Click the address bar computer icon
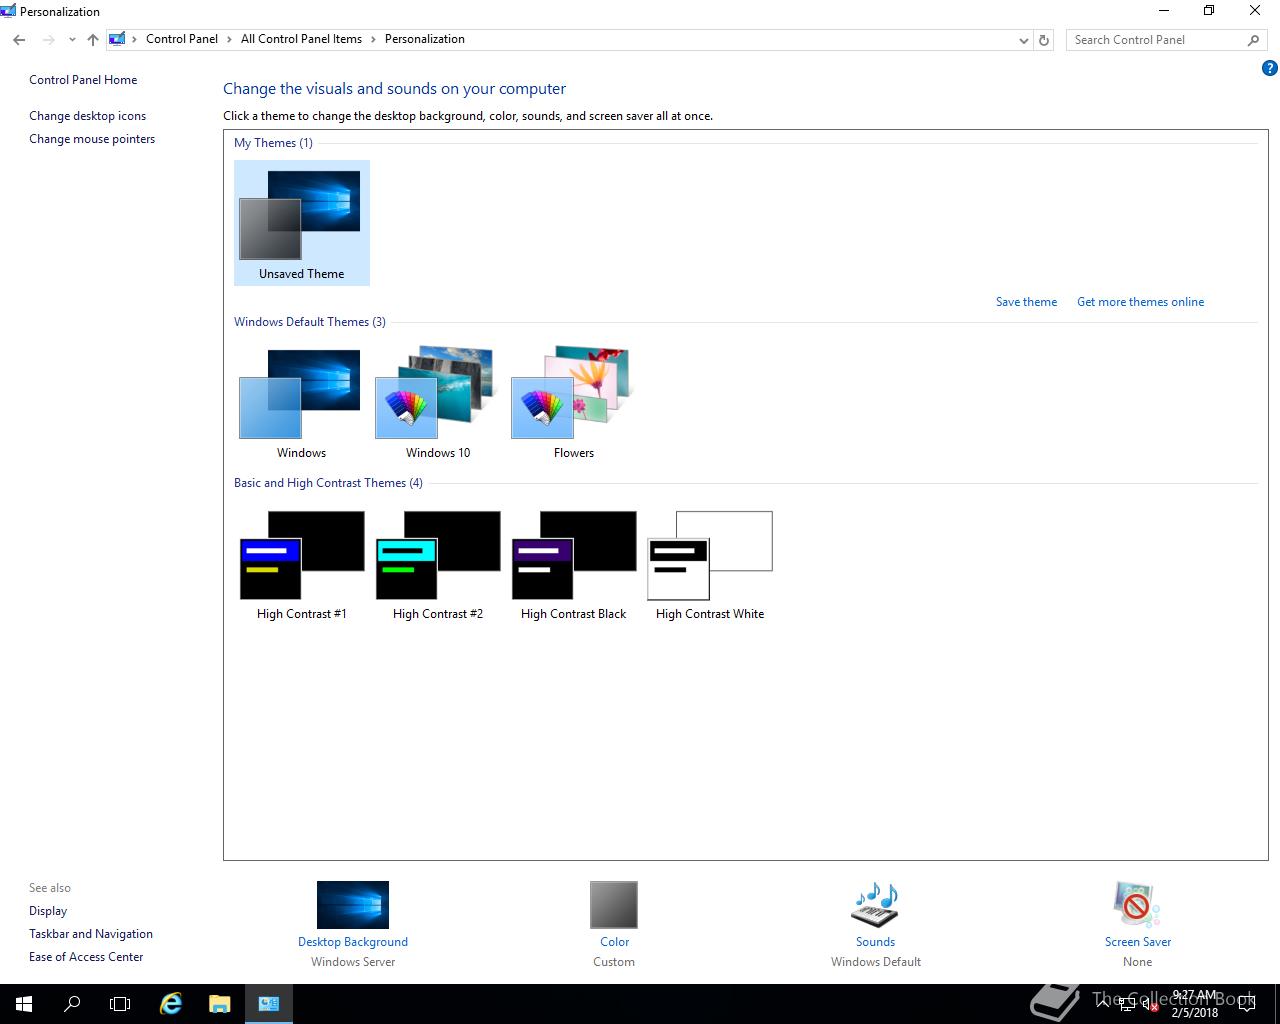The width and height of the screenshot is (1280, 1024). coord(117,39)
